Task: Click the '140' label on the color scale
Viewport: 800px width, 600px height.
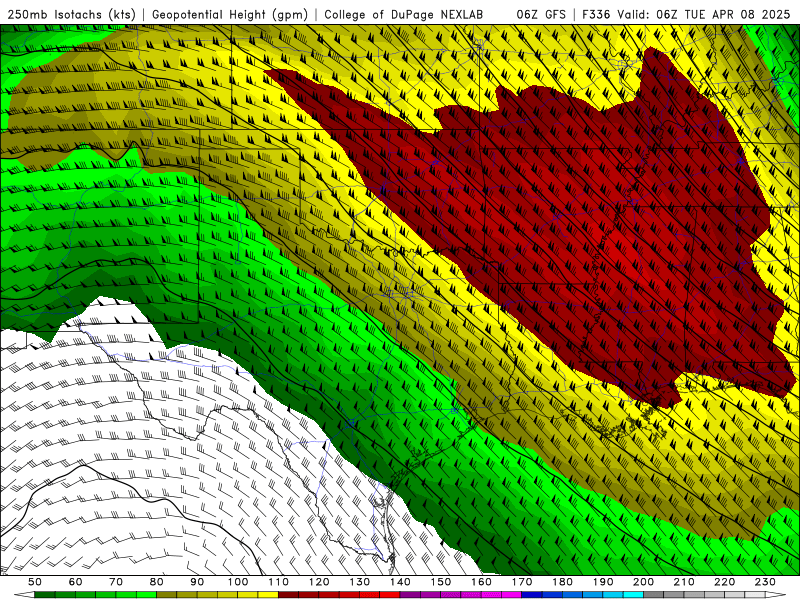Action: pos(400,582)
